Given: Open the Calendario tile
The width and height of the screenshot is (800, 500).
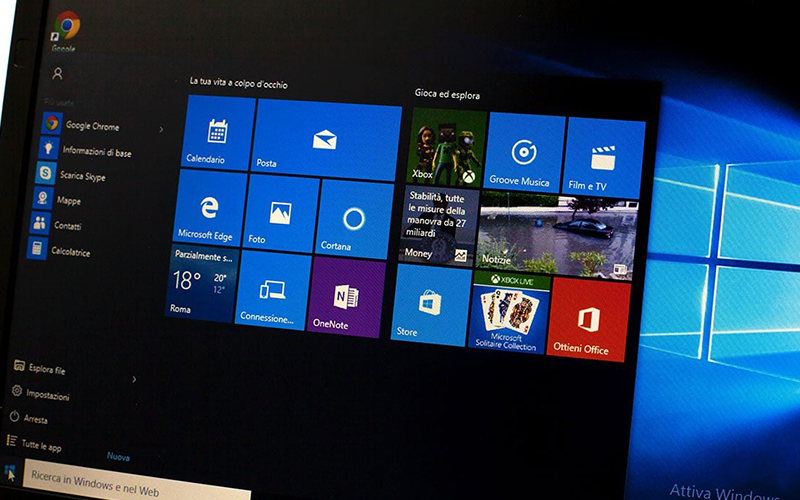Looking at the screenshot, I should pyautogui.click(x=218, y=133).
